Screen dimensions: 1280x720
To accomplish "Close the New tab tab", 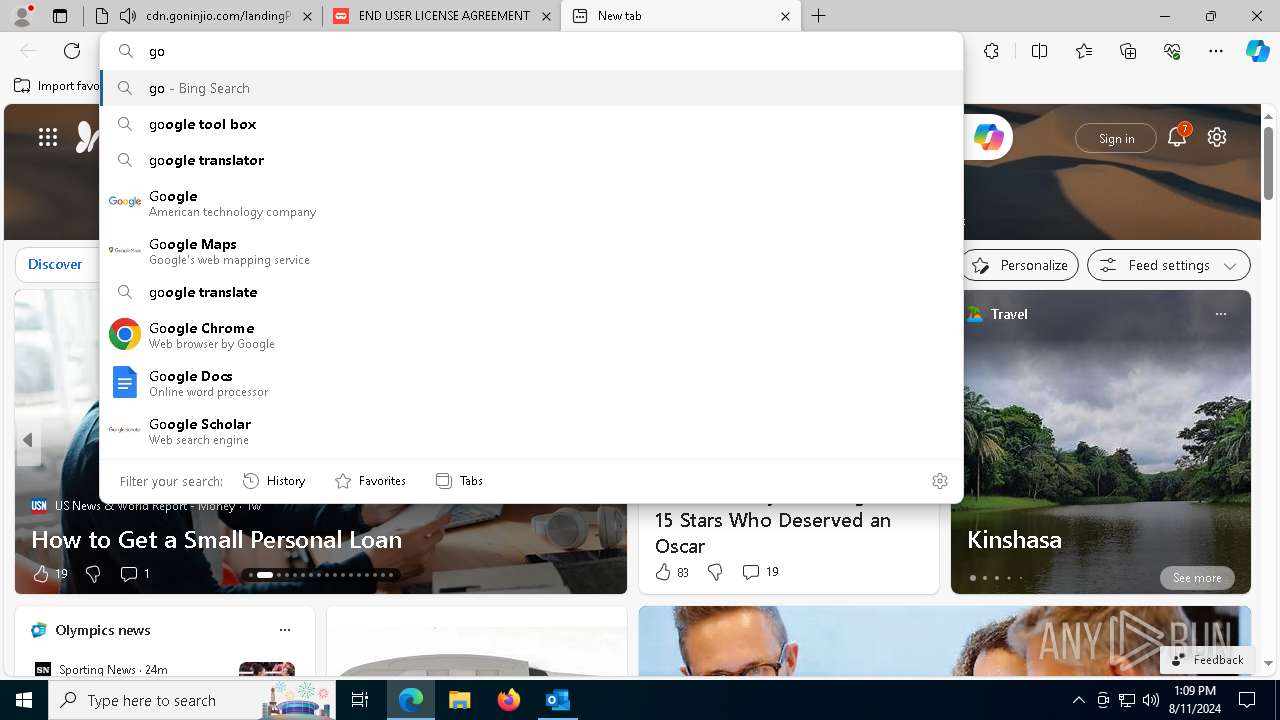I will coord(785,16).
